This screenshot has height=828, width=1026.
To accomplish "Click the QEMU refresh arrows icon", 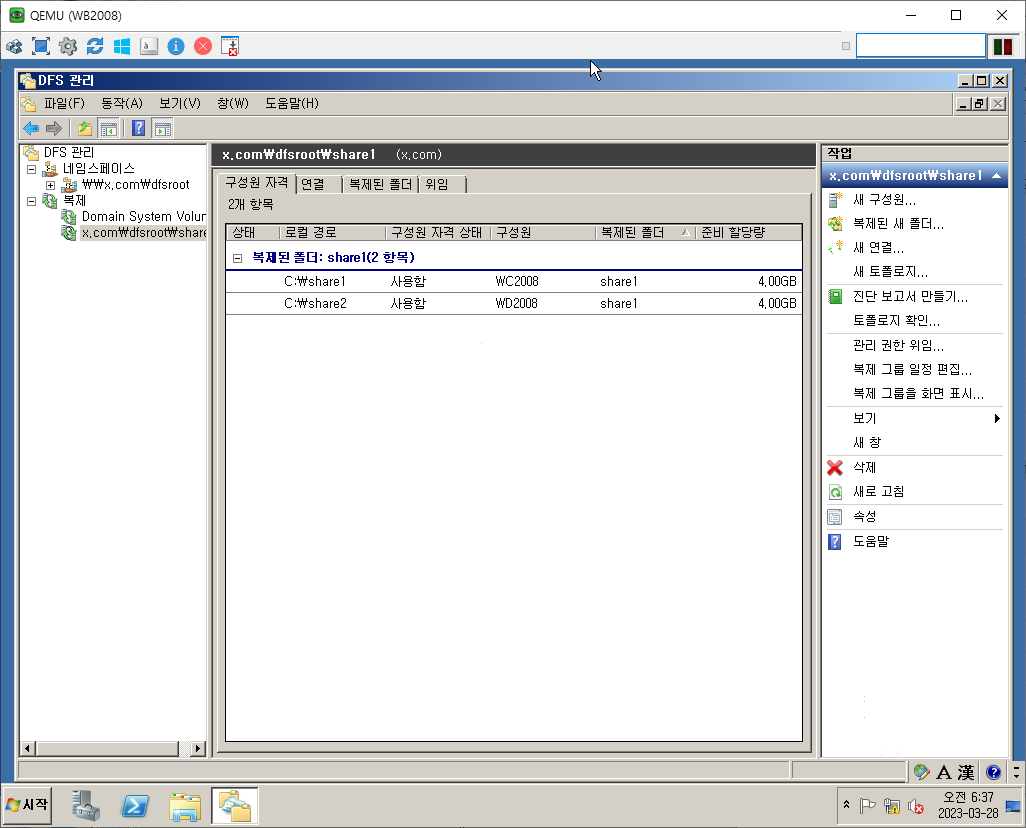I will pos(95,46).
